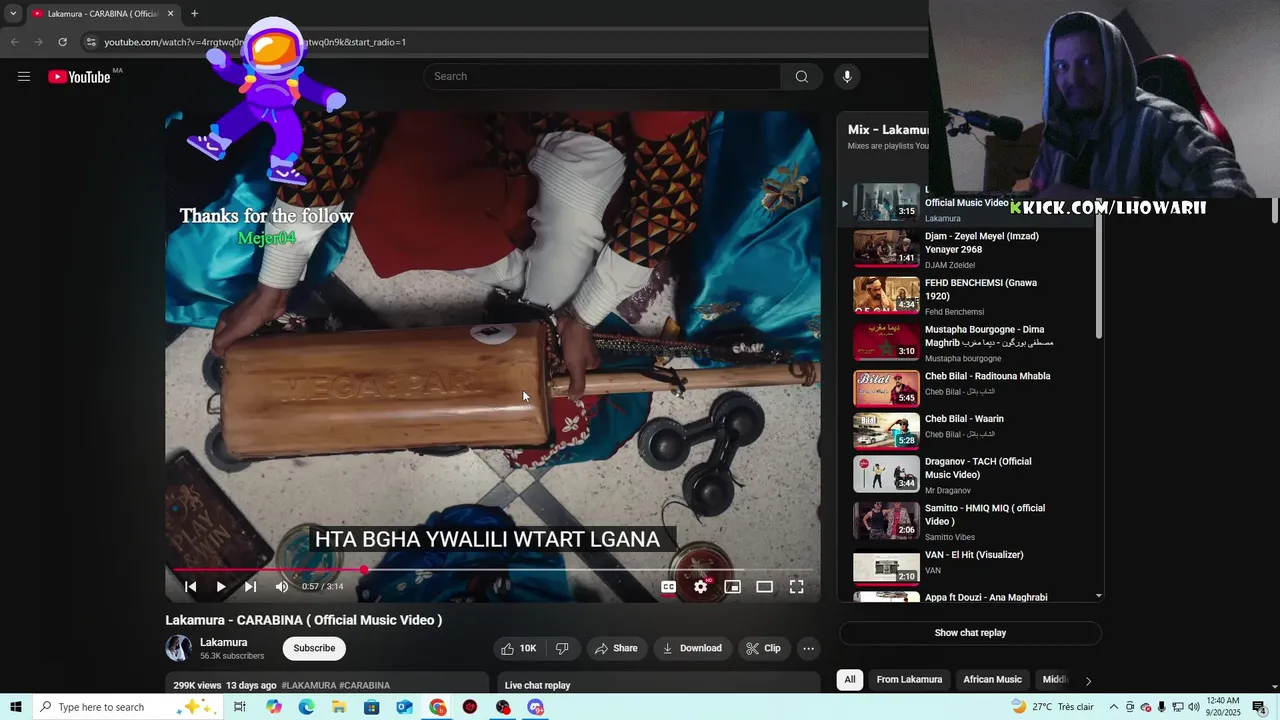The image size is (1280, 720).
Task: Open the Lakamura channel name link
Action: pyautogui.click(x=224, y=643)
